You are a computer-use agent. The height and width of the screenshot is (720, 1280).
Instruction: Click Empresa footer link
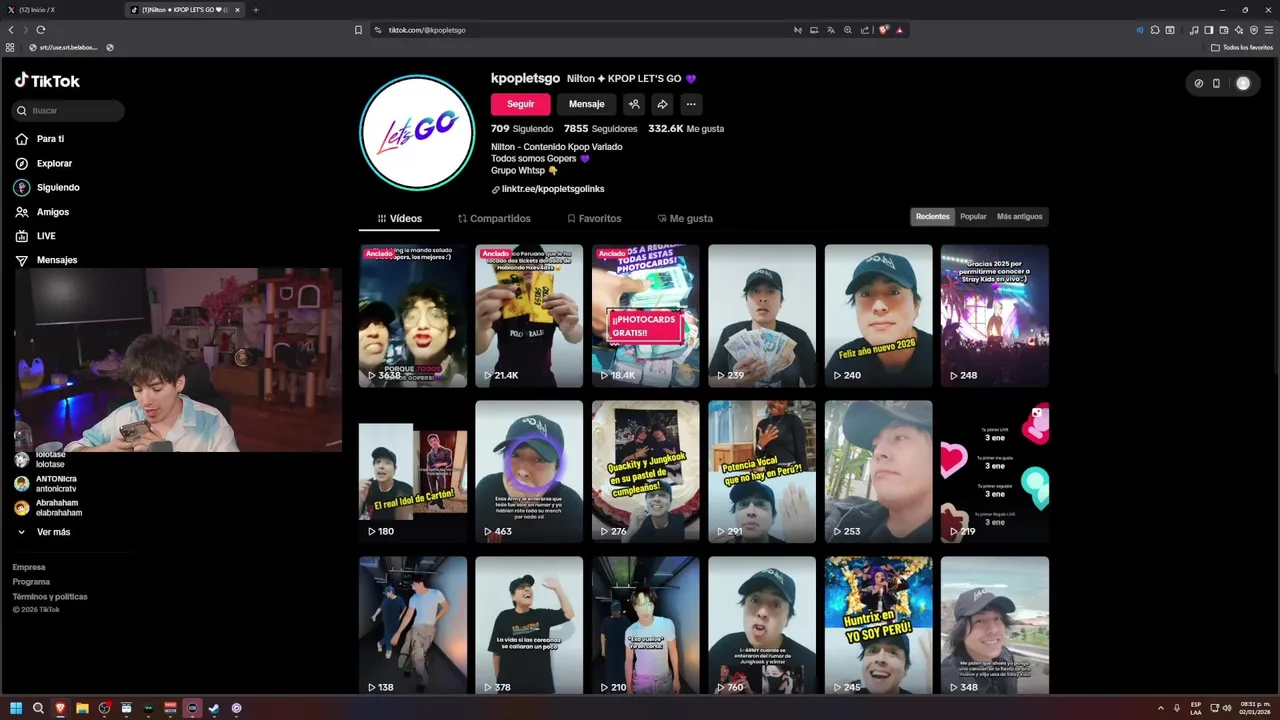(x=29, y=567)
